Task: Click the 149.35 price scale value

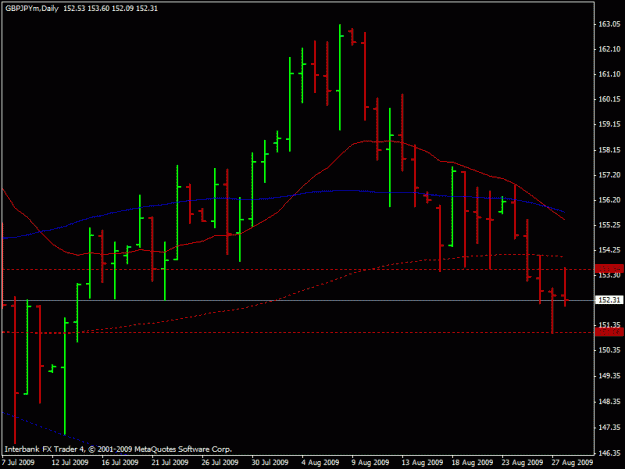Action: coord(609,376)
